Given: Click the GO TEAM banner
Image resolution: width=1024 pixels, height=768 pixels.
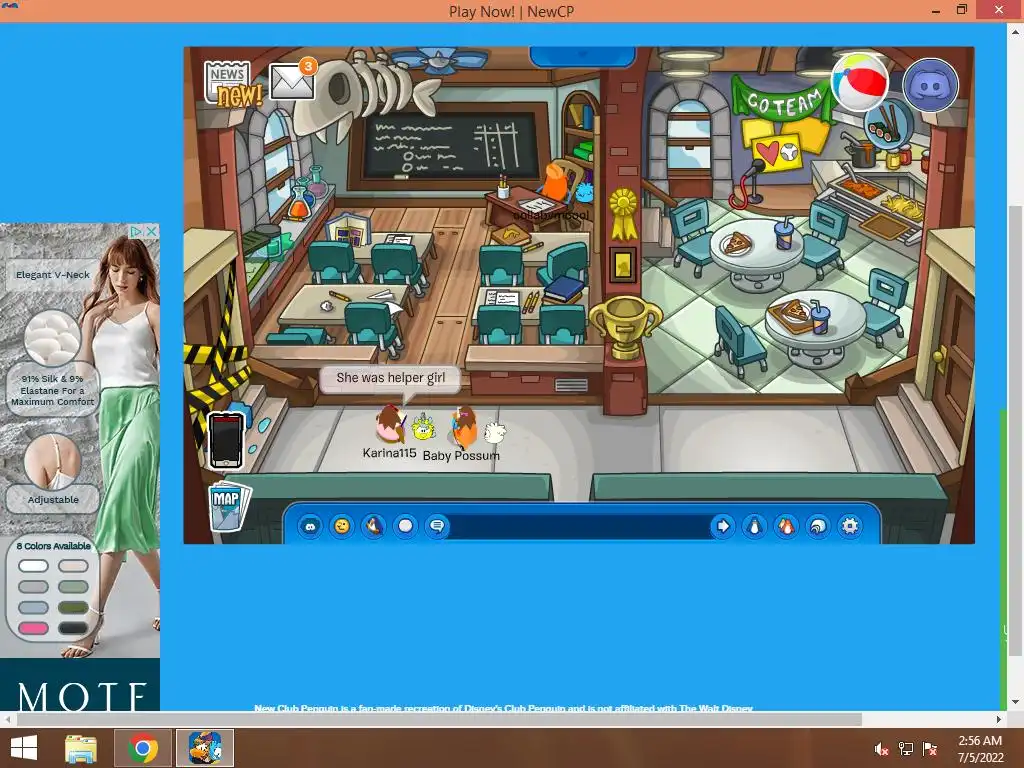Looking at the screenshot, I should [783, 102].
